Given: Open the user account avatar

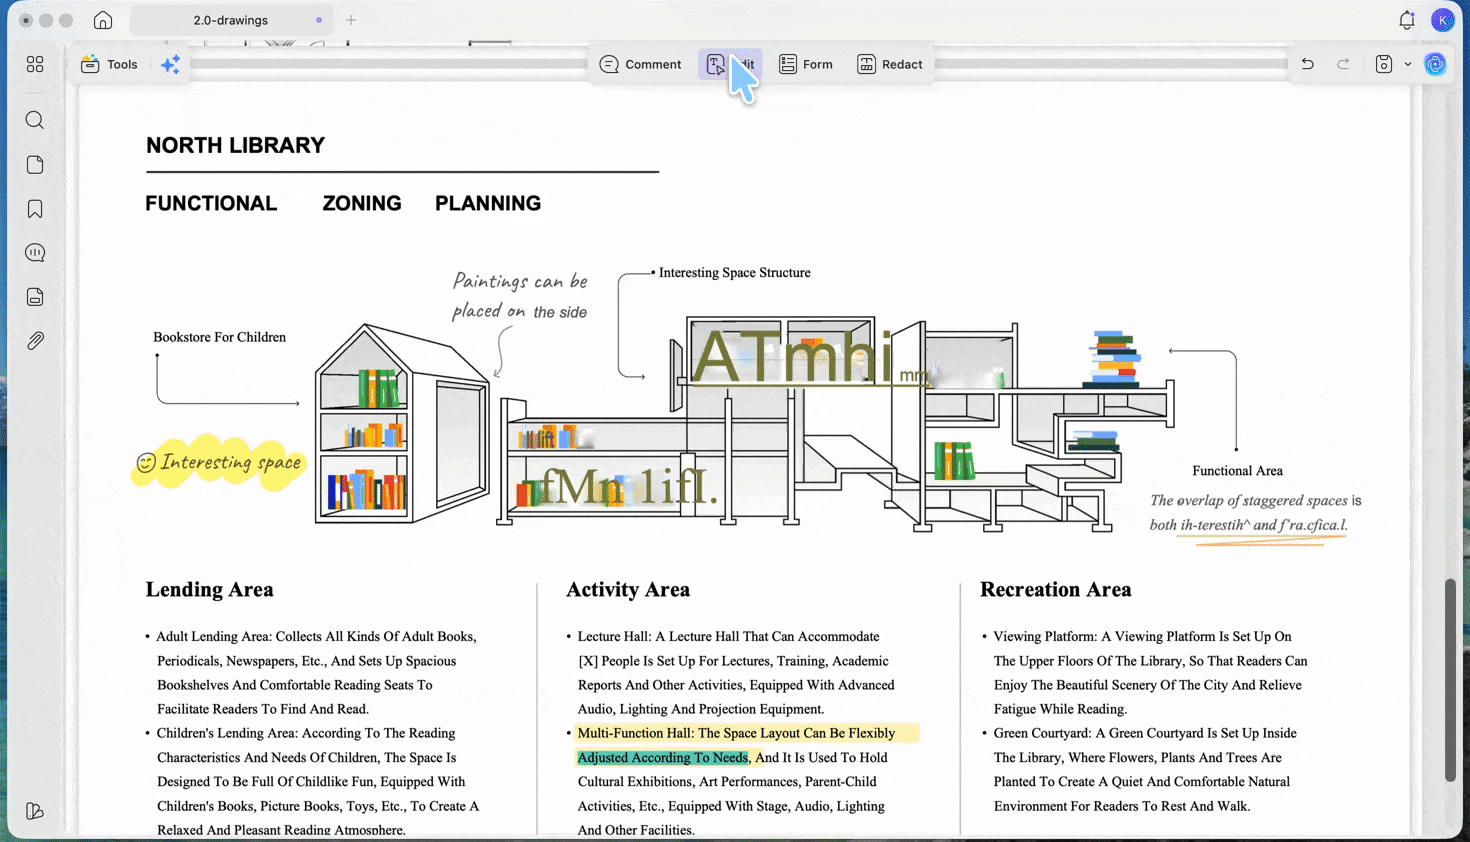Looking at the screenshot, I should coord(1442,20).
